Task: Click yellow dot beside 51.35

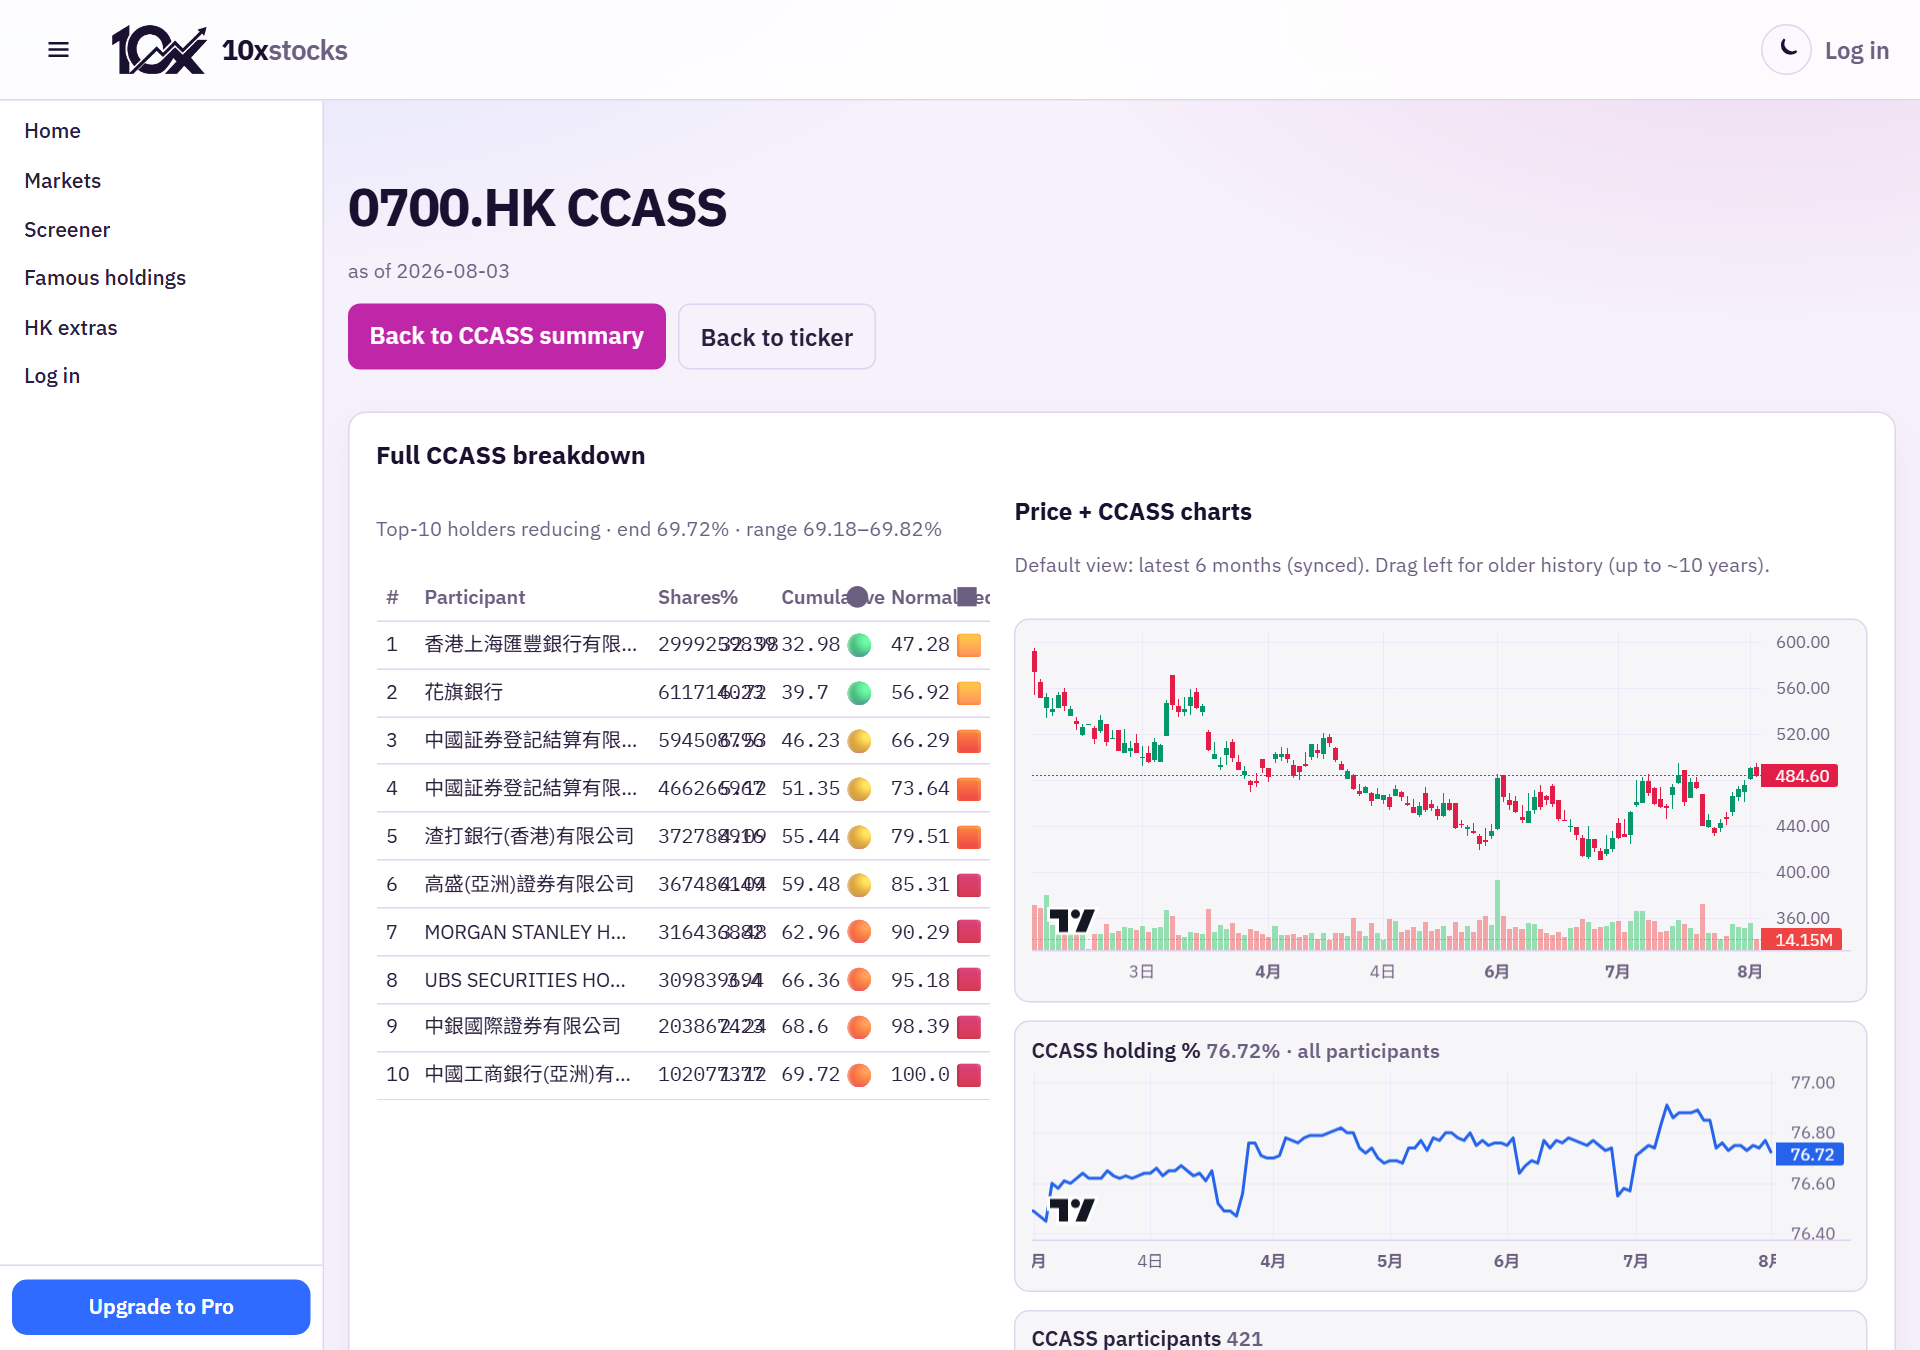Action: tap(859, 789)
